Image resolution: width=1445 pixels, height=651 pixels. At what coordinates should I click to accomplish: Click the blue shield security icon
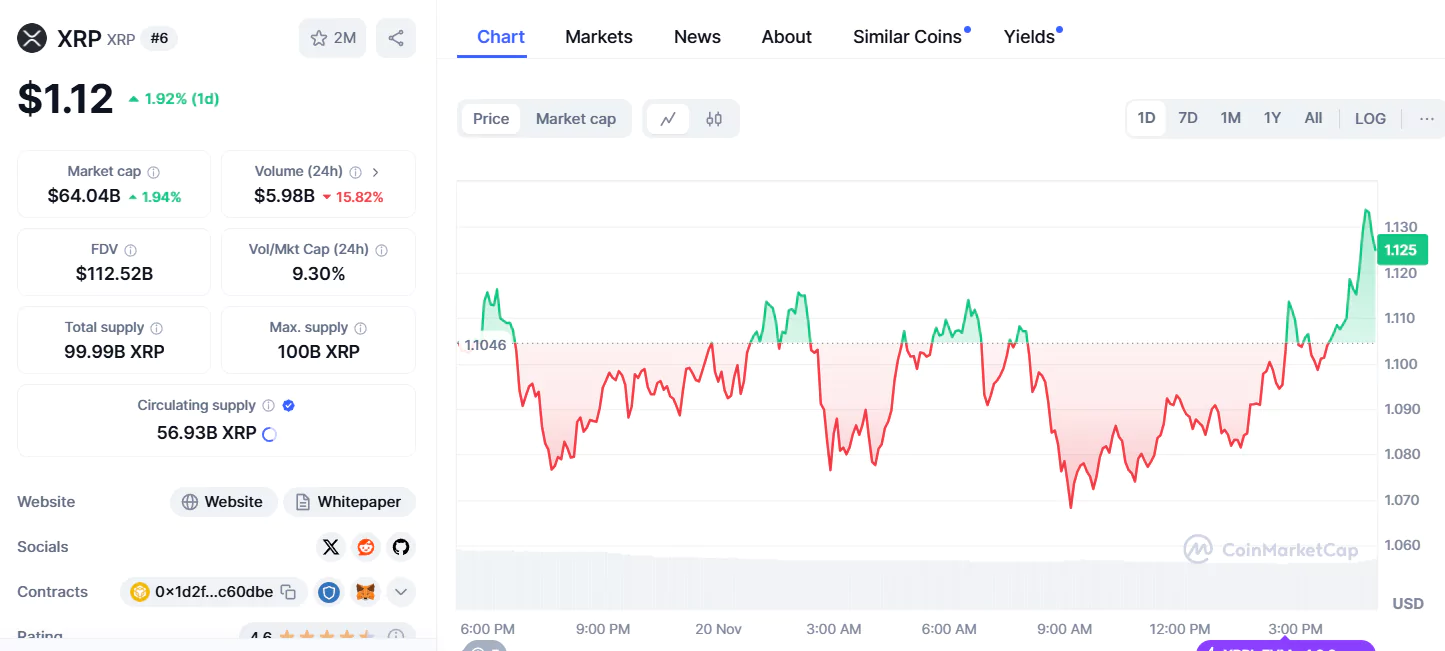[329, 592]
